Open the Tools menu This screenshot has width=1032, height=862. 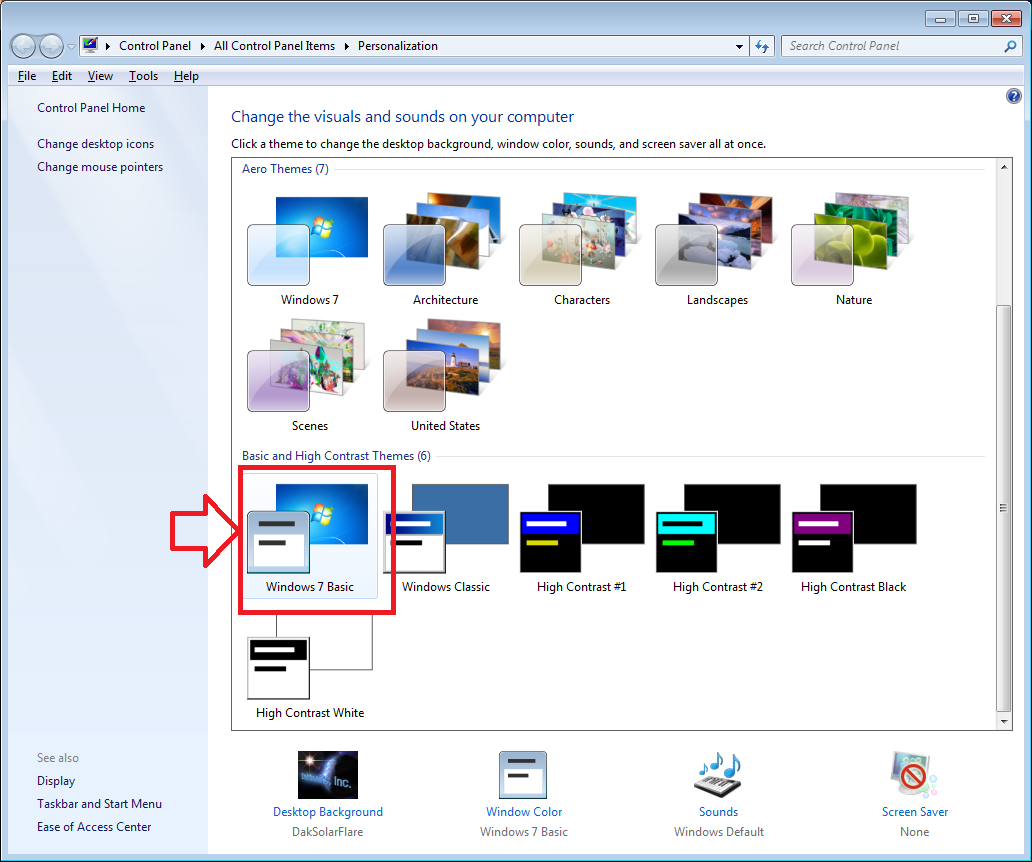pyautogui.click(x=143, y=75)
